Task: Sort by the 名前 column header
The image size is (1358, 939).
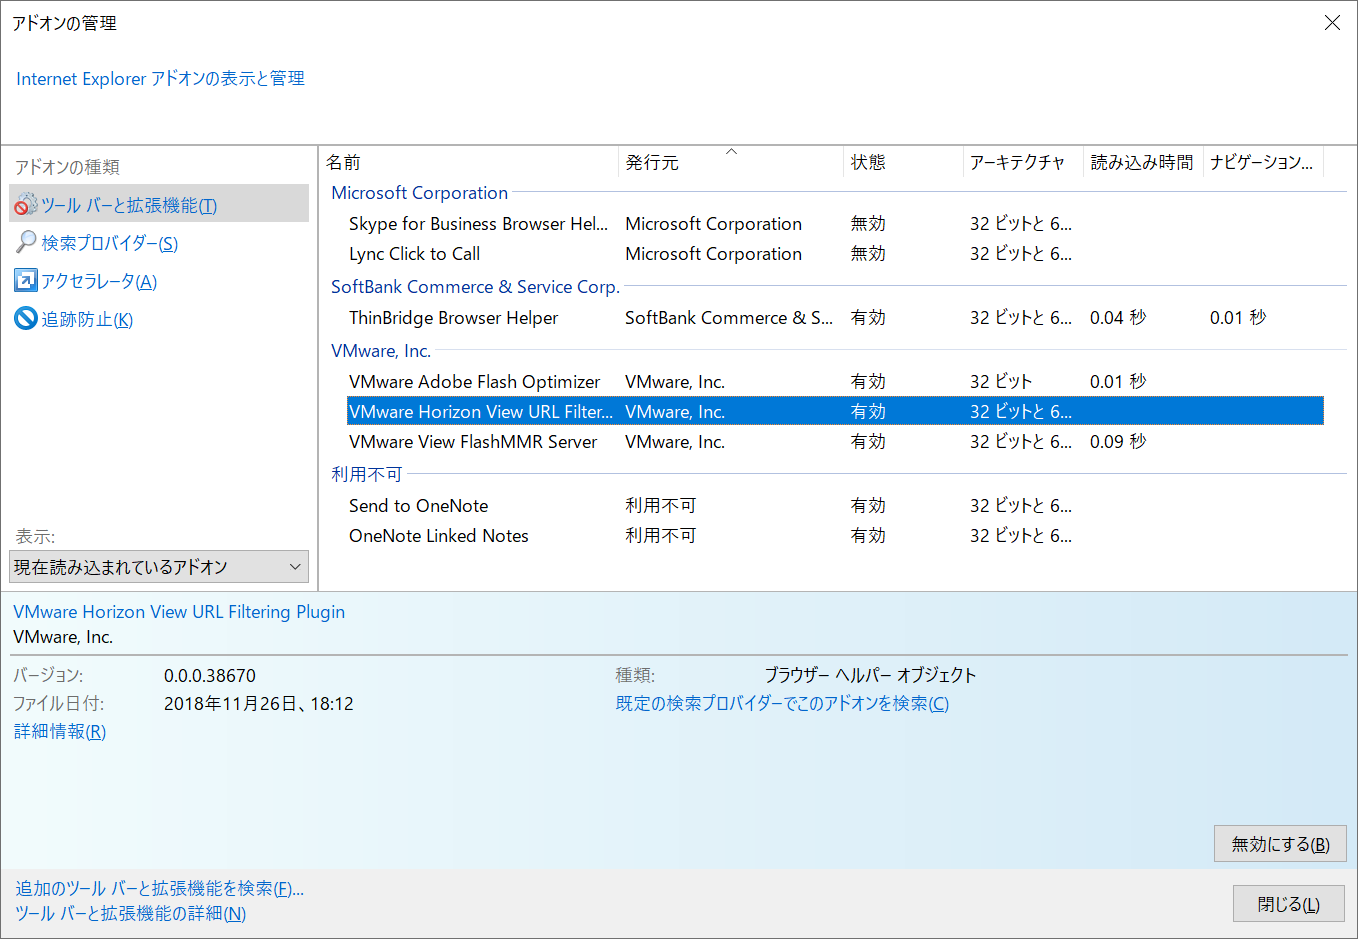Action: [x=469, y=162]
